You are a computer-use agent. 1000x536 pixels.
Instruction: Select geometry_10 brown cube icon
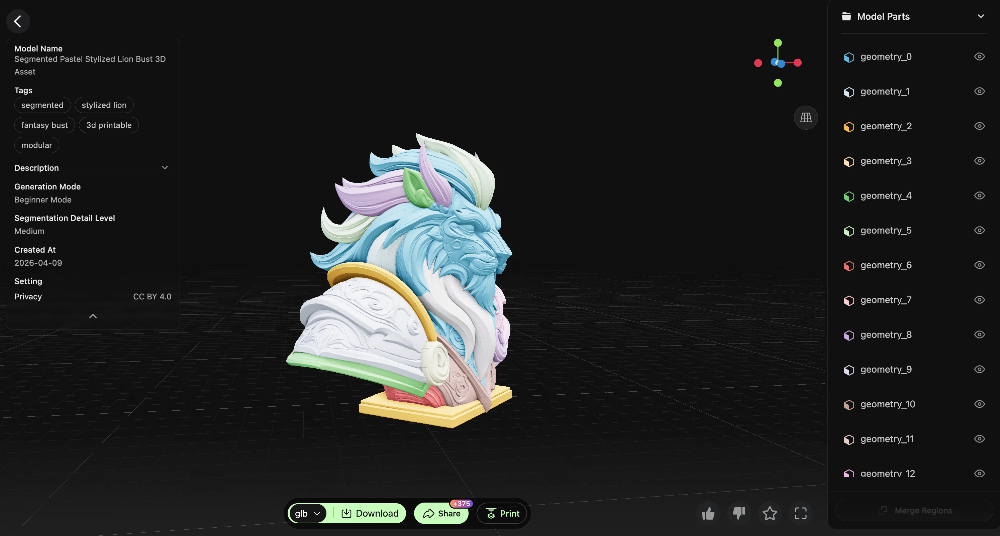point(849,405)
